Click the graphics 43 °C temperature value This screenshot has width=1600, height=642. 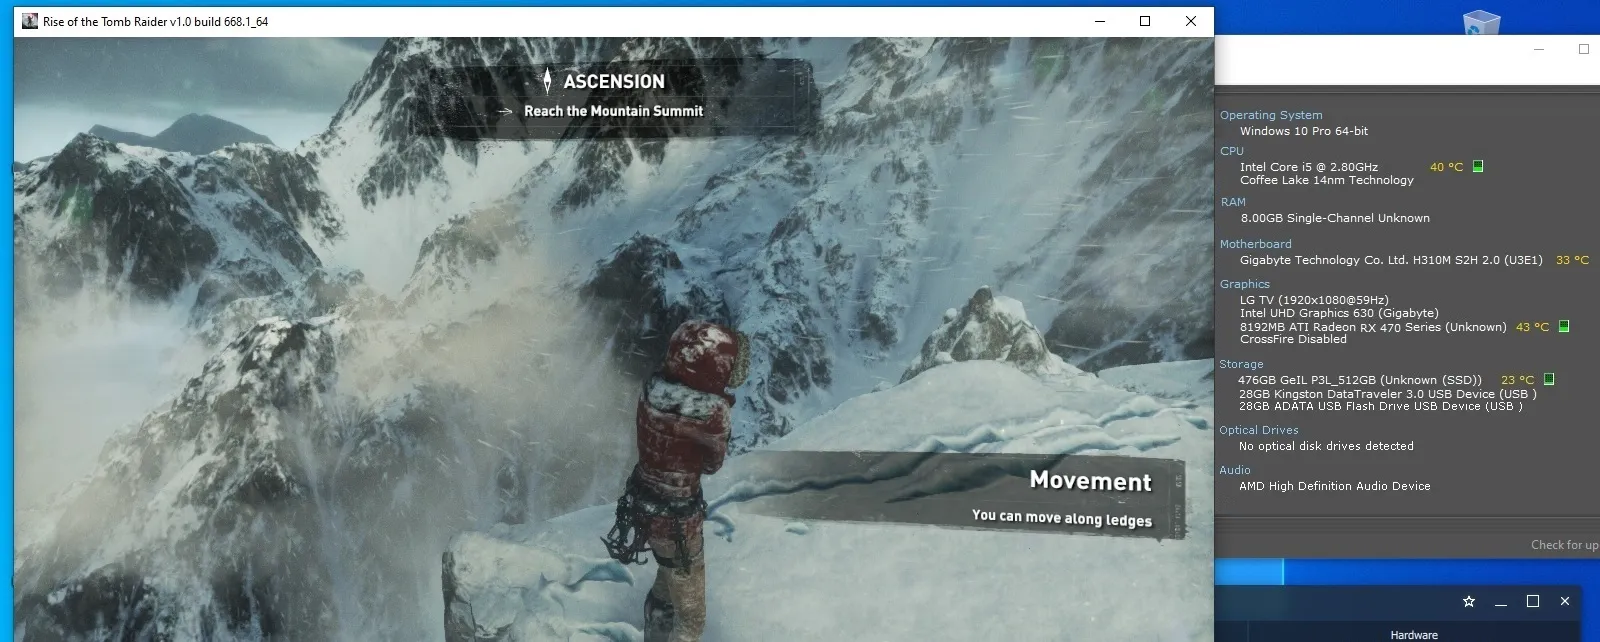(x=1532, y=327)
